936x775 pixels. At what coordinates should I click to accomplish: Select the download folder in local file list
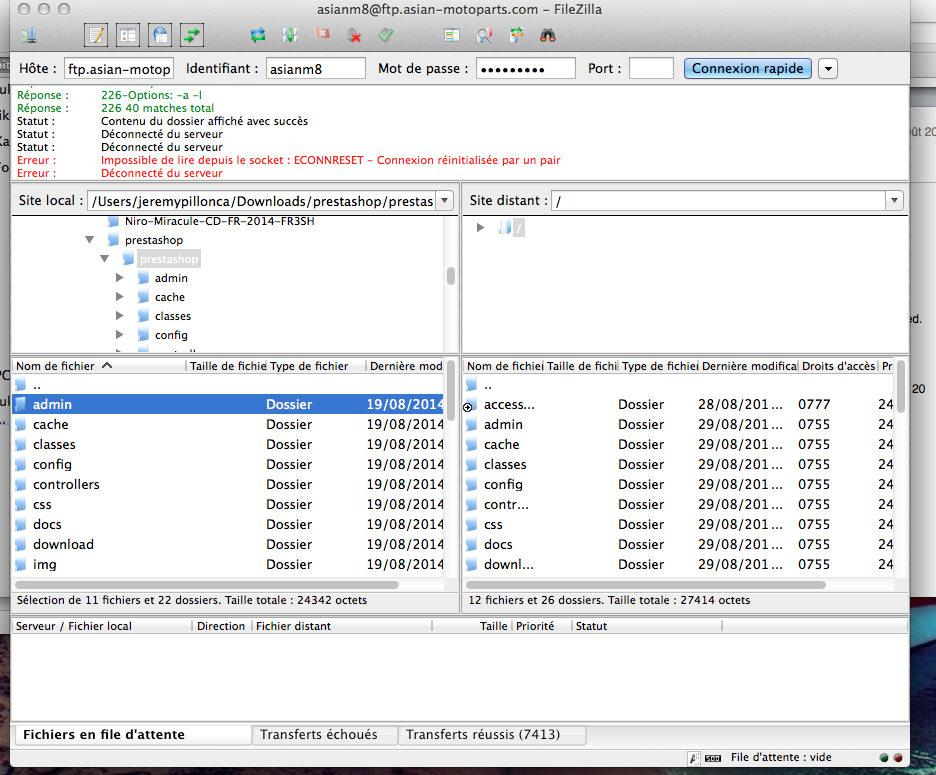(228, 545)
